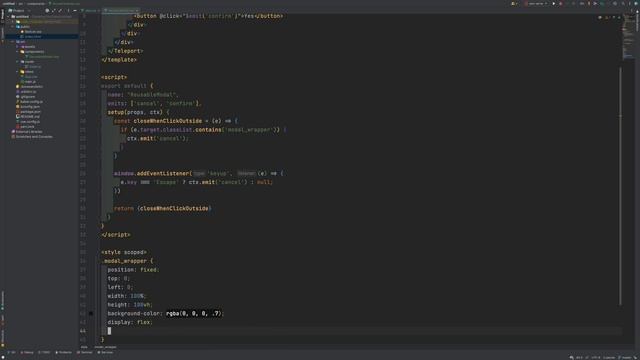Select External Libraries node
The image size is (640, 360).
tap(27, 132)
